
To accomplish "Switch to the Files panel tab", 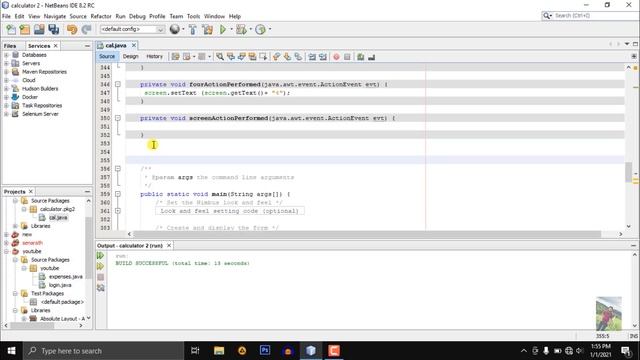I will click(x=10, y=46).
